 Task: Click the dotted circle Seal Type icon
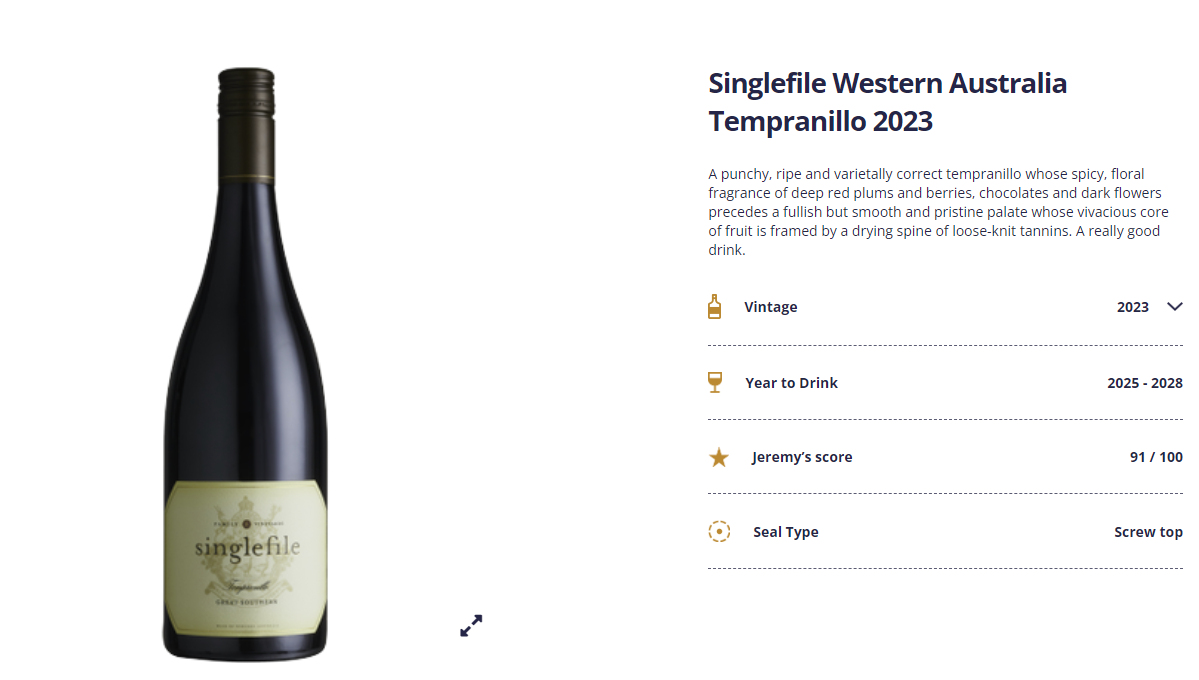coord(719,532)
